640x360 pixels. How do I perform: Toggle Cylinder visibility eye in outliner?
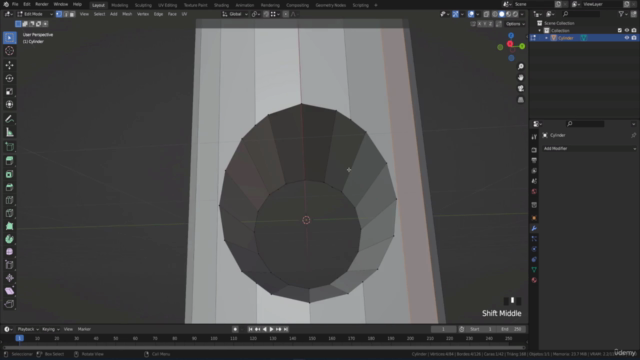pyautogui.click(x=627, y=38)
